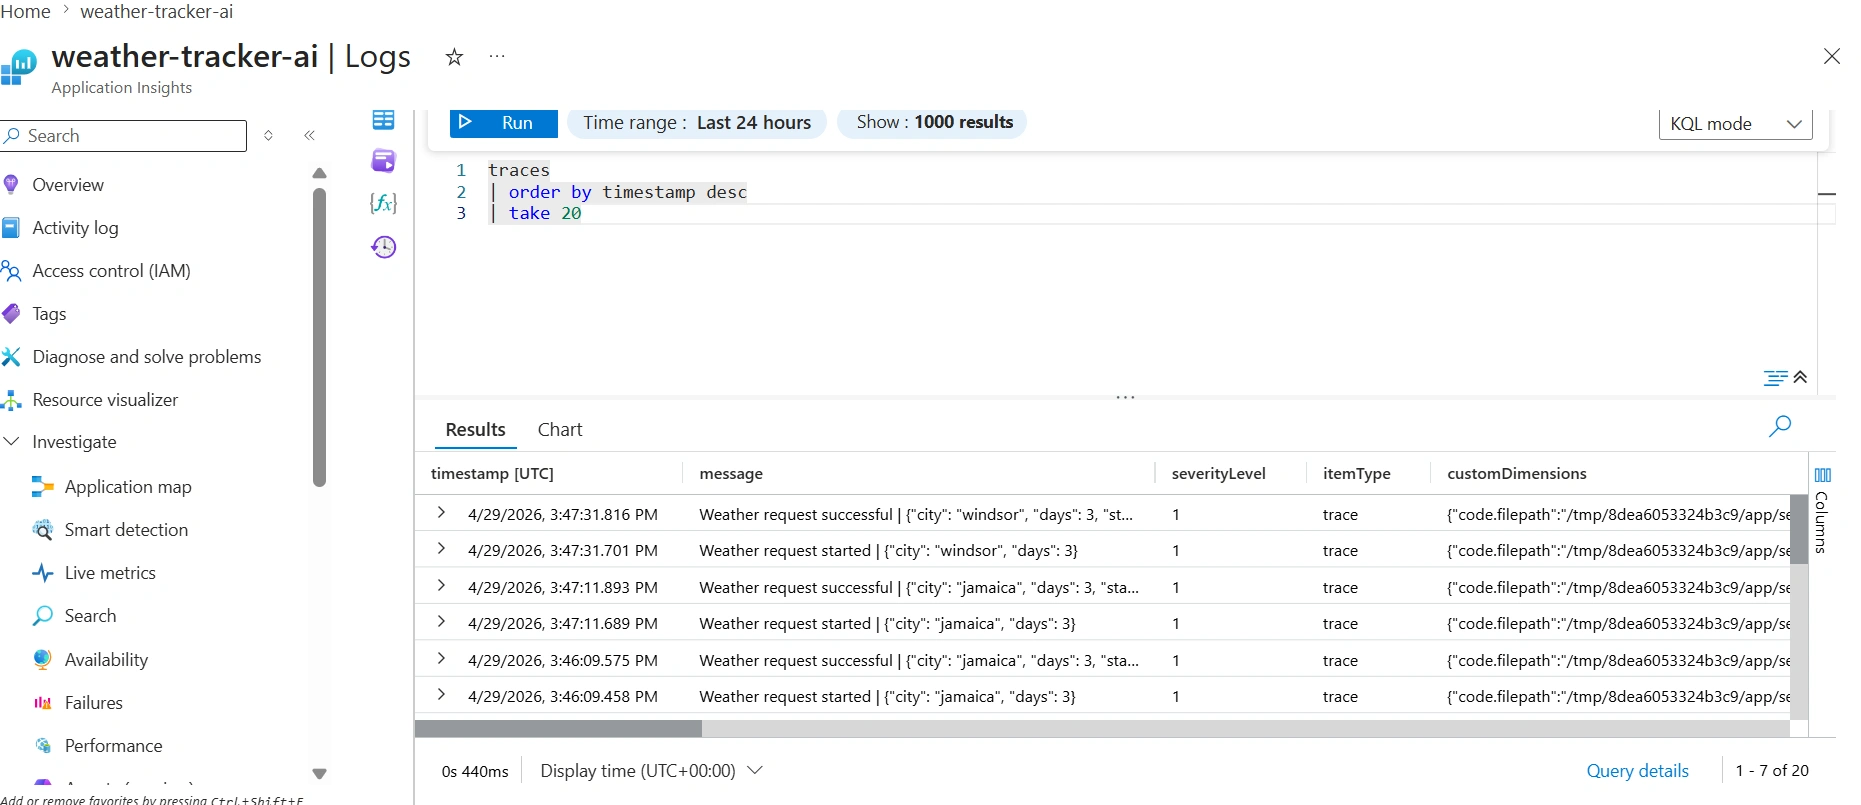
Task: Expand the 3:47:31.701 PM row
Action: coord(441,548)
